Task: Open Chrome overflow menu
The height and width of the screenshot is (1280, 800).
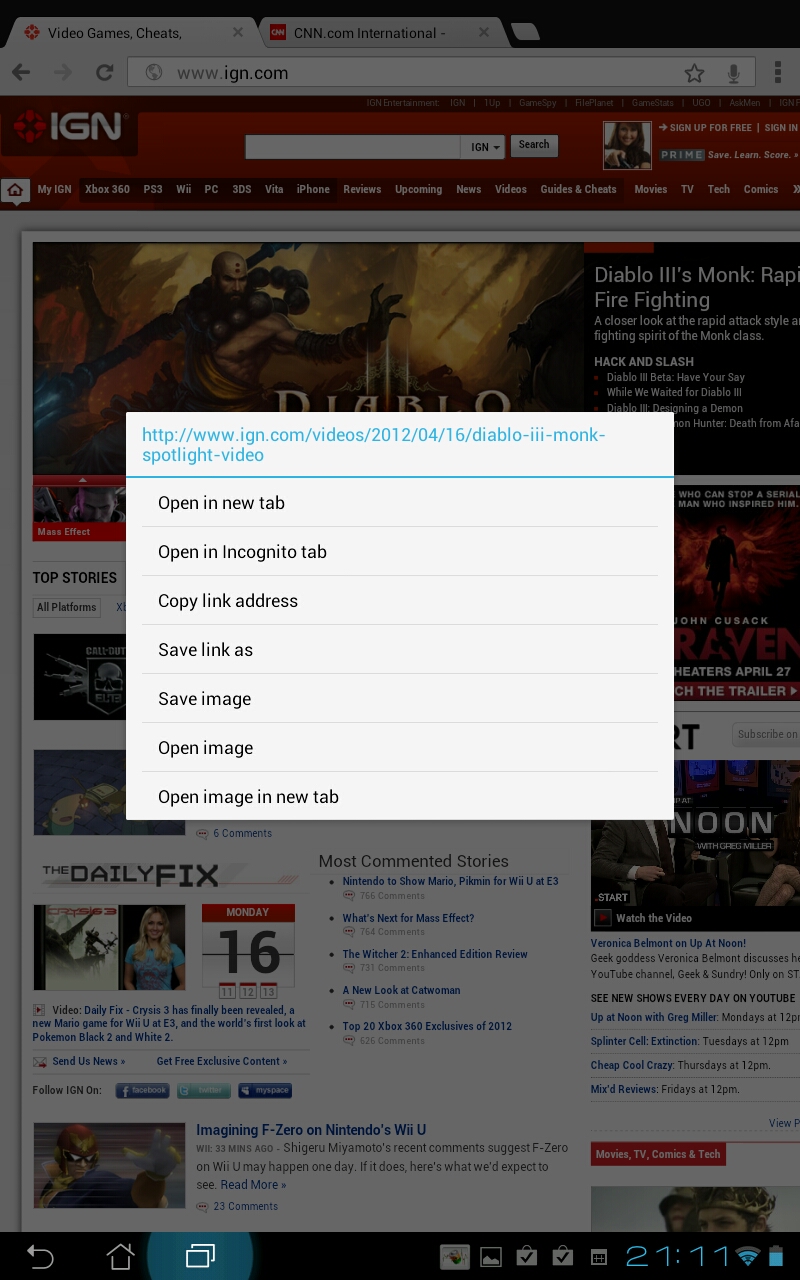Action: pos(777,72)
